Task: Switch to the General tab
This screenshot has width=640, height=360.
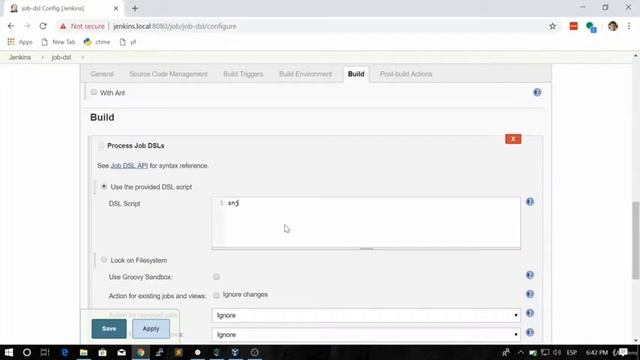Action: point(102,74)
